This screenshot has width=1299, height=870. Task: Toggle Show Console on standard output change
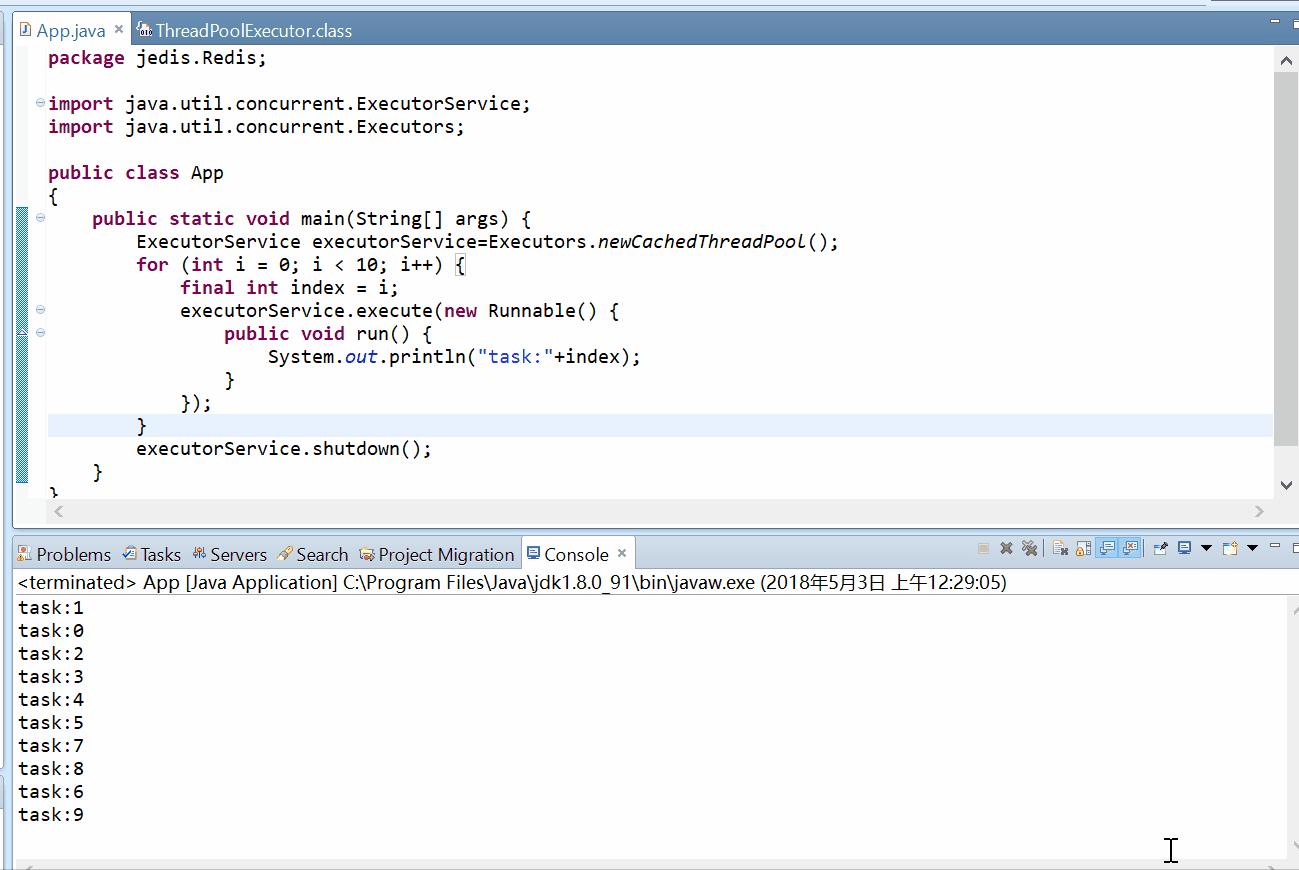(x=1107, y=548)
